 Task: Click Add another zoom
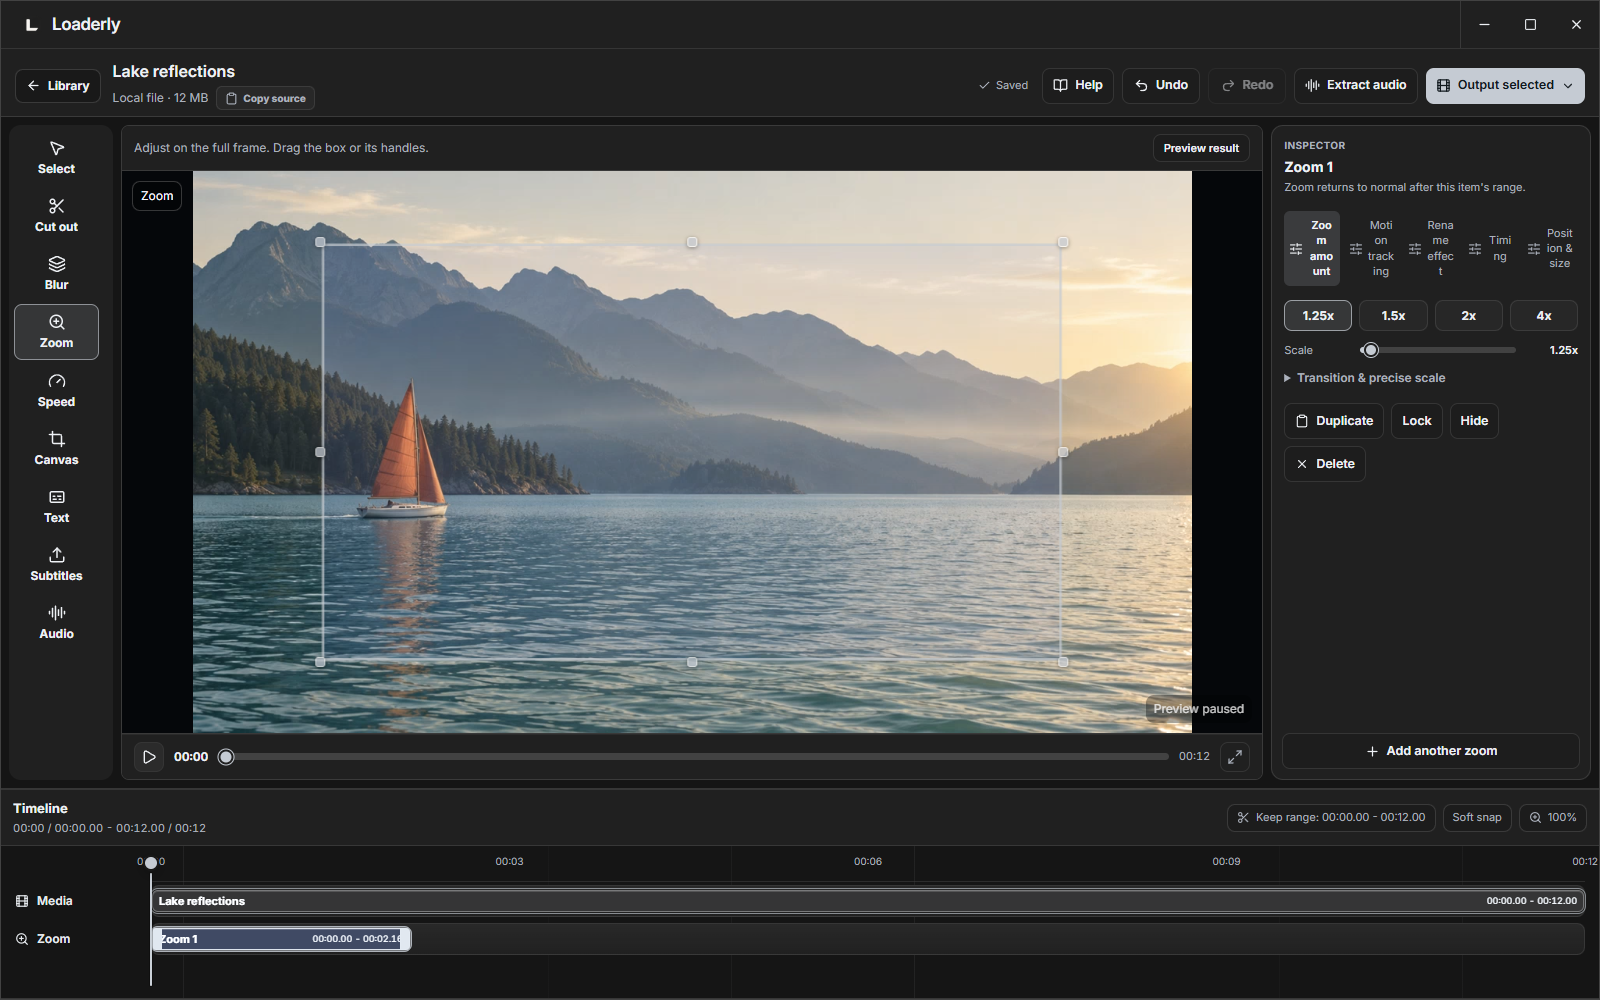coord(1431,751)
